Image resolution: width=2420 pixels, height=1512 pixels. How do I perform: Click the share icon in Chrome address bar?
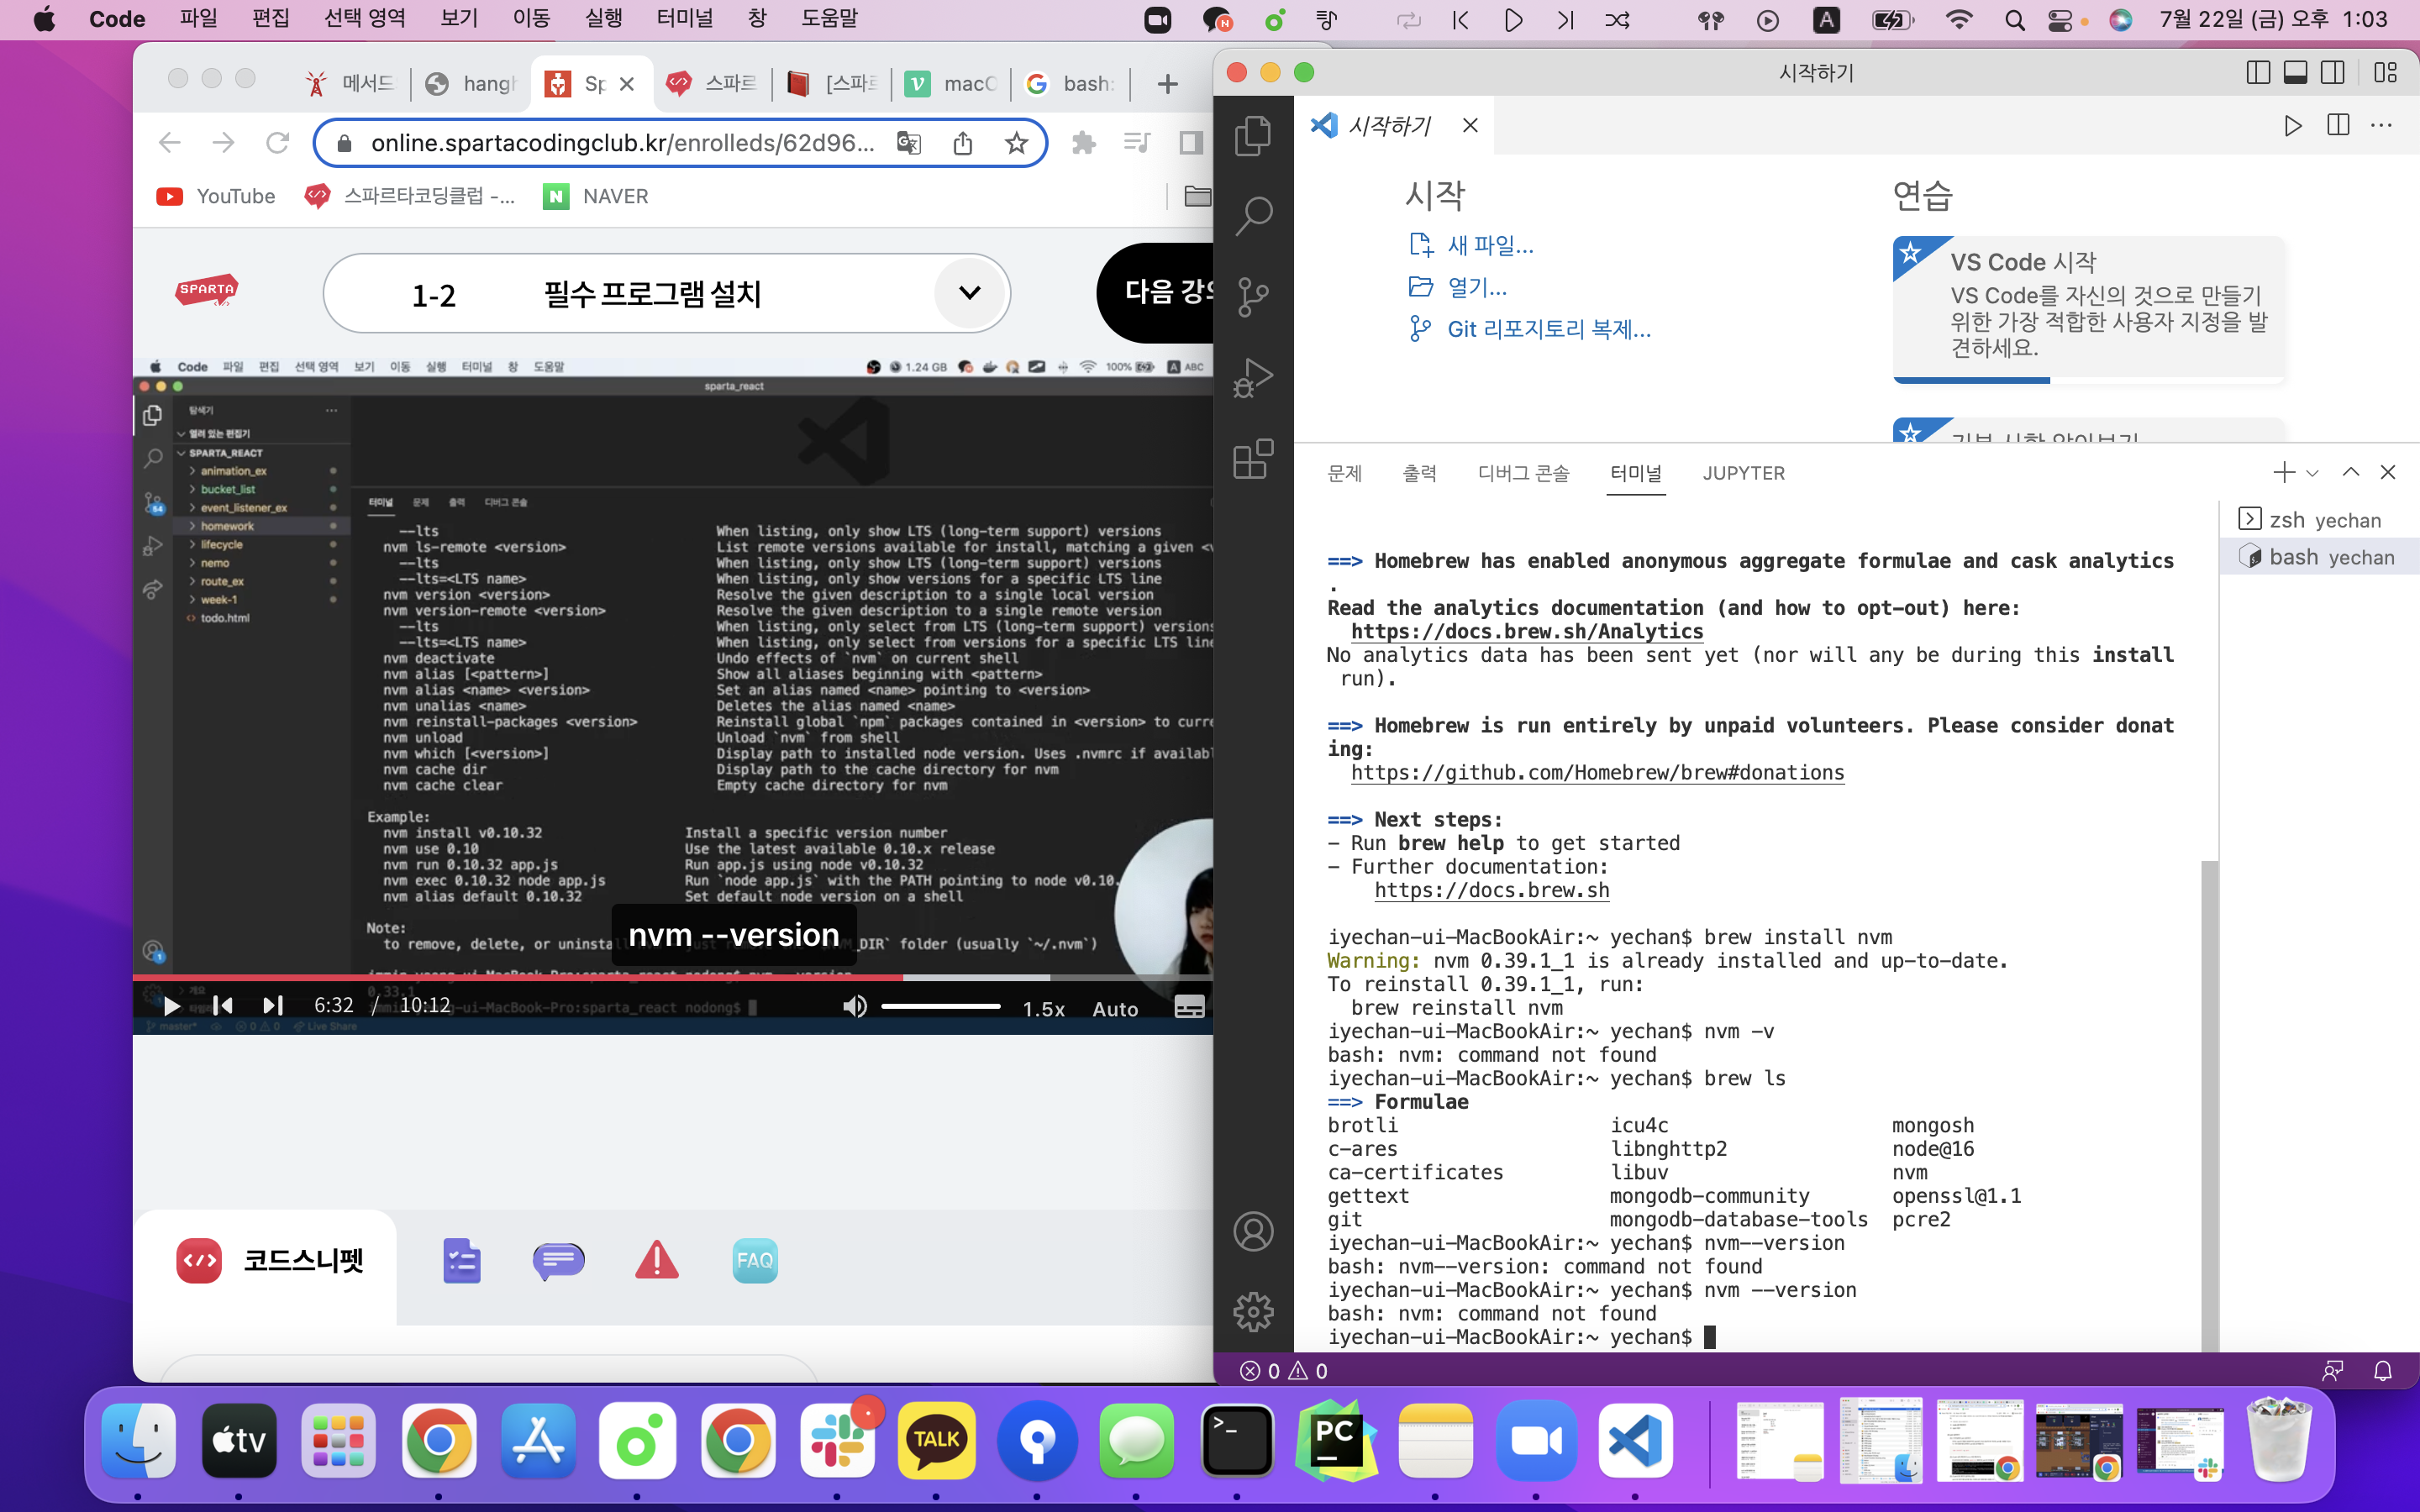962,143
